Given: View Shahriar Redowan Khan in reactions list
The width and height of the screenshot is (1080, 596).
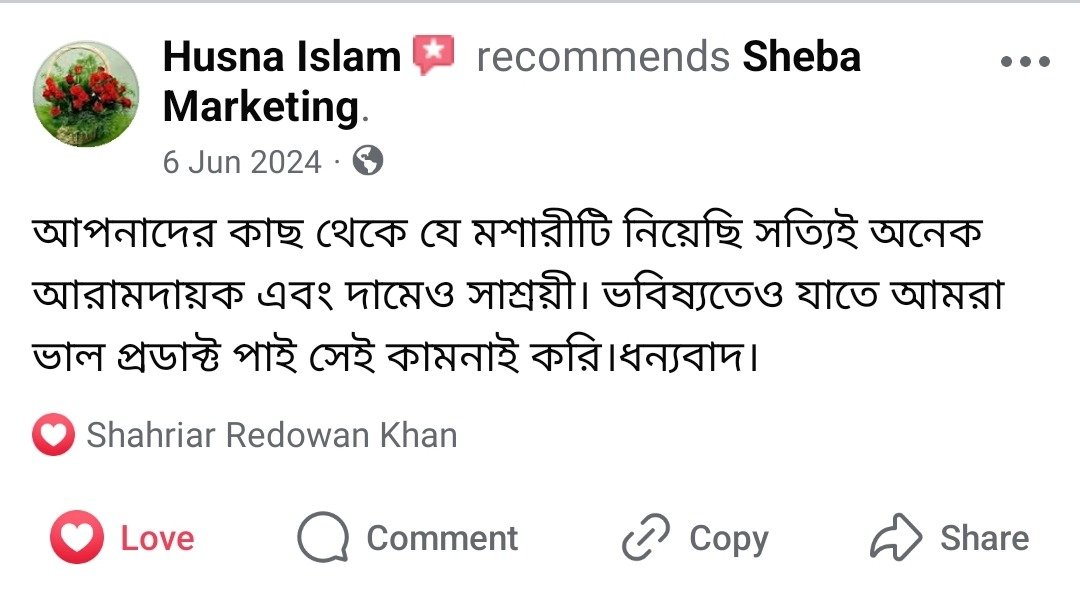Looking at the screenshot, I should pyautogui.click(x=272, y=436).
